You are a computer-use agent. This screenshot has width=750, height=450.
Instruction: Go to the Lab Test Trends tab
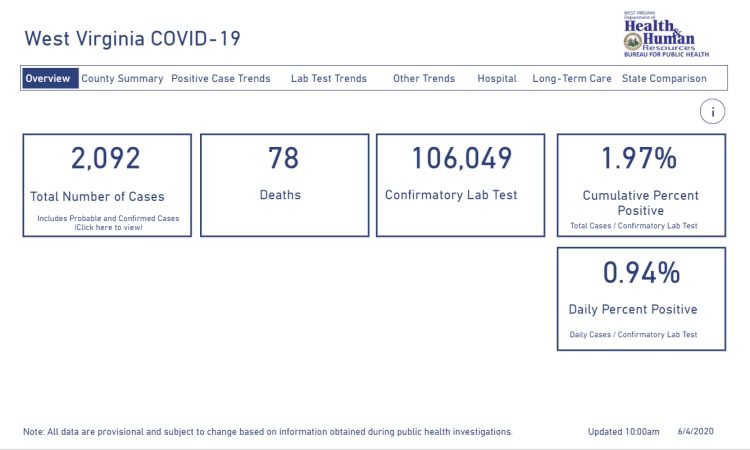coord(328,78)
